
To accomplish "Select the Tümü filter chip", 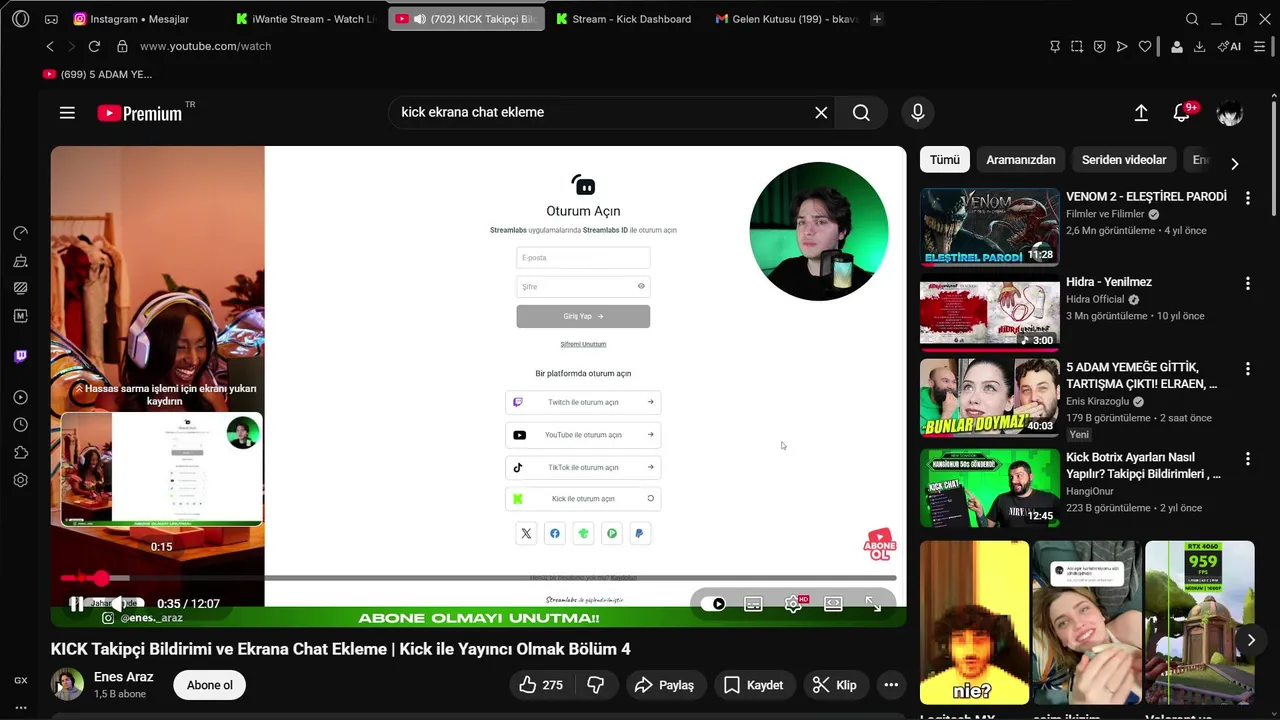I will click(945, 160).
